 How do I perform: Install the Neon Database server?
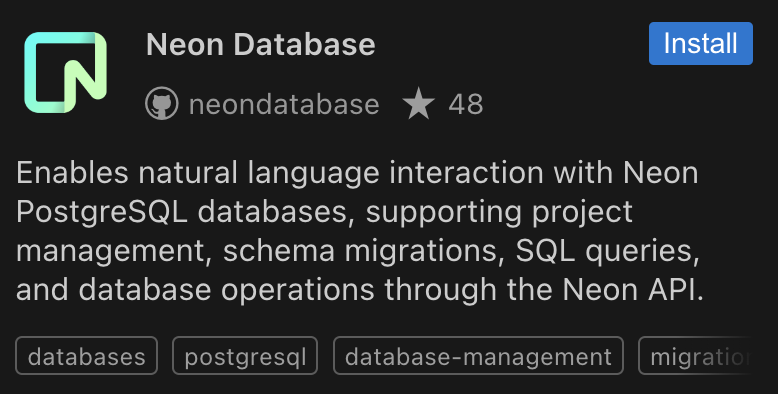(x=701, y=43)
